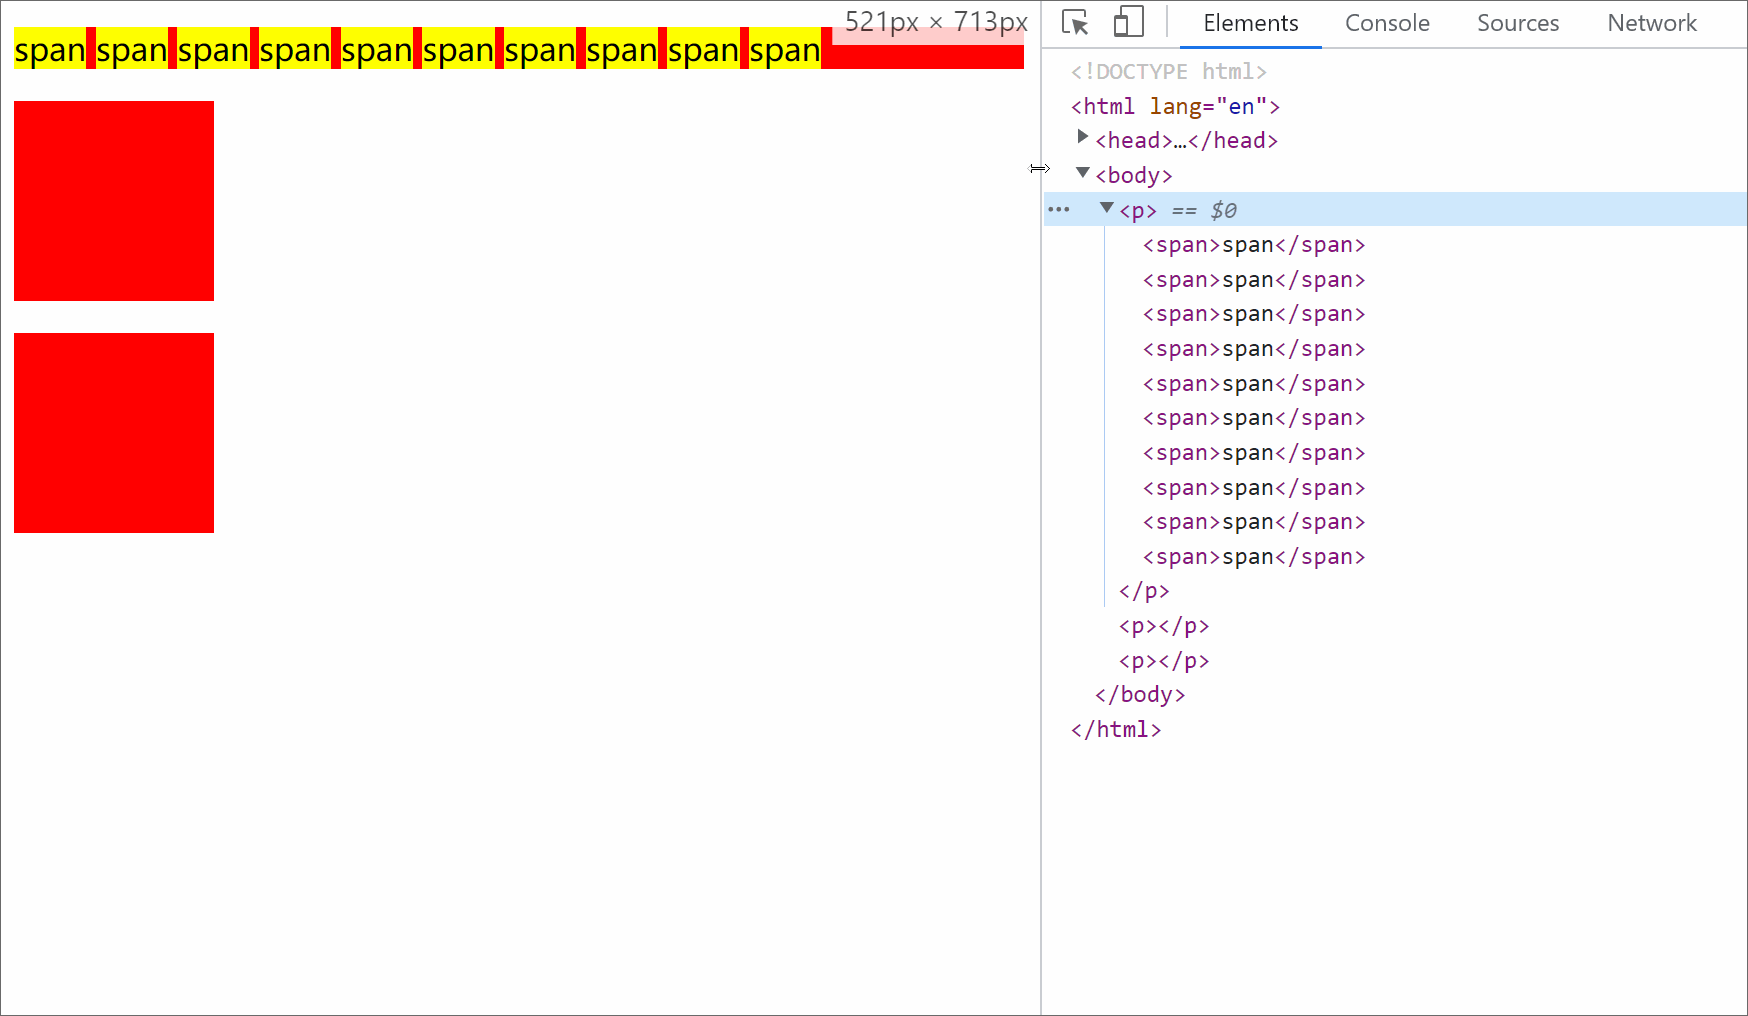
Task: Click the second red square on page
Action: coord(114,433)
